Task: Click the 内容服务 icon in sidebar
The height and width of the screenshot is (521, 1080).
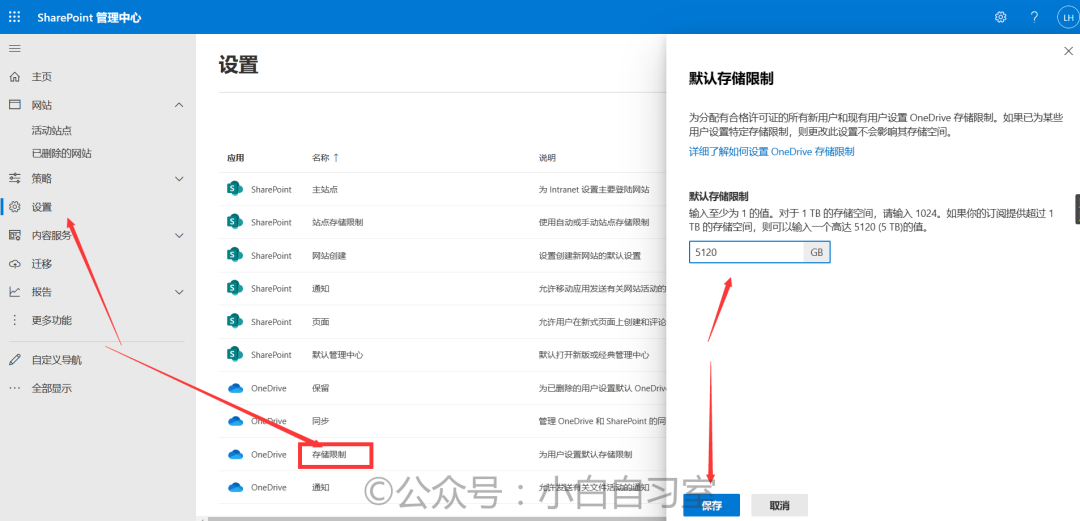Action: 14,235
